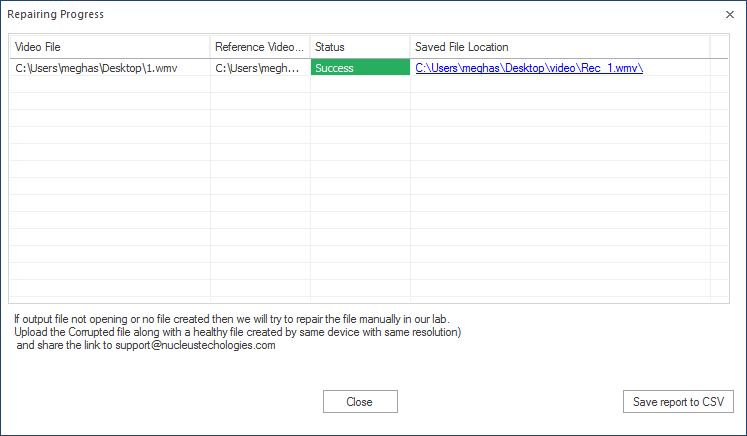
Task: Click the Close button
Action: [x=360, y=402]
